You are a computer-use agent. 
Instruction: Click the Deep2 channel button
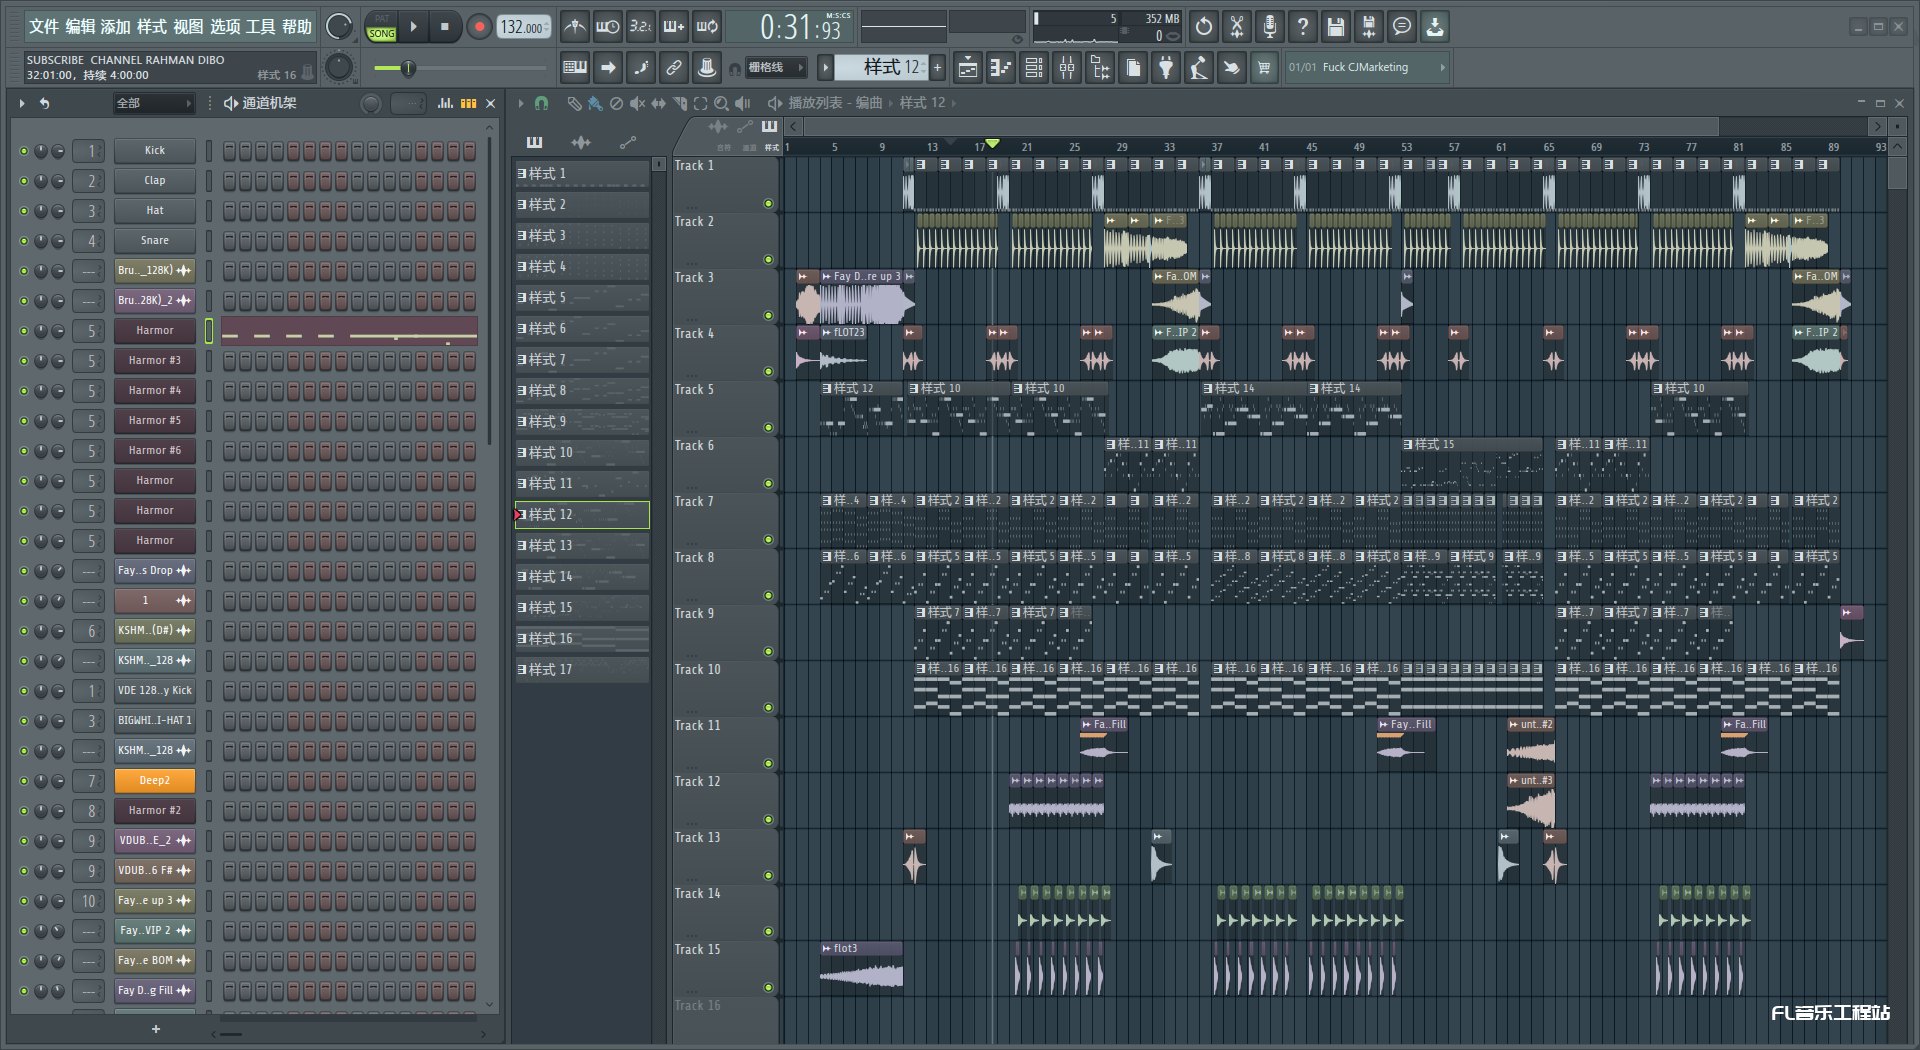pos(154,781)
